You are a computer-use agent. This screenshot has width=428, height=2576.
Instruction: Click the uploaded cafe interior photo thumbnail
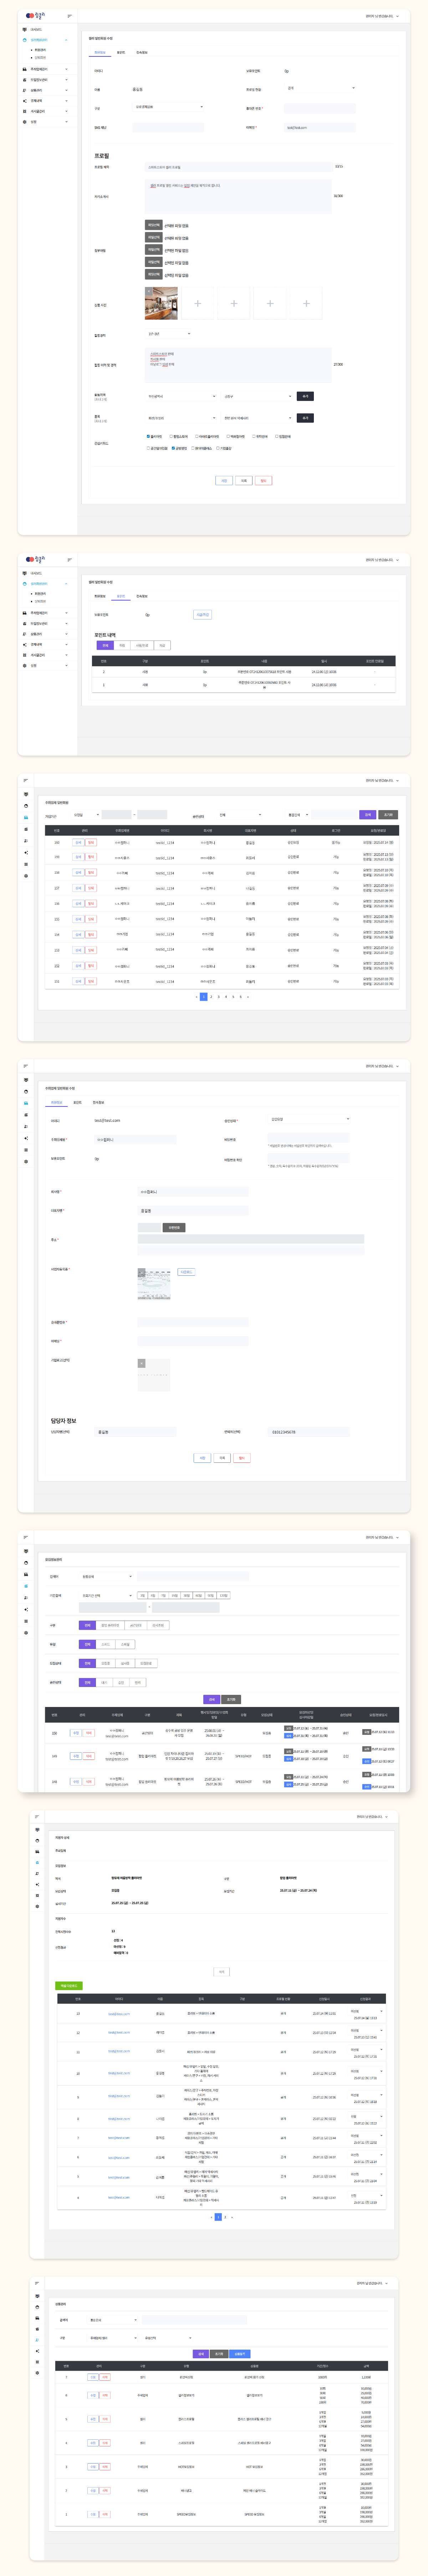(x=161, y=303)
